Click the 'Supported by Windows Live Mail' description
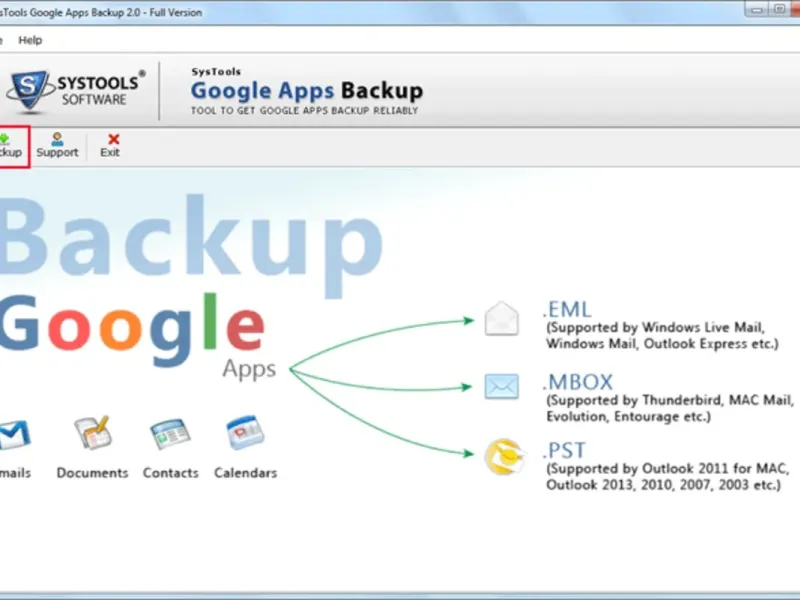Viewport: 800px width, 600px height. click(x=662, y=335)
